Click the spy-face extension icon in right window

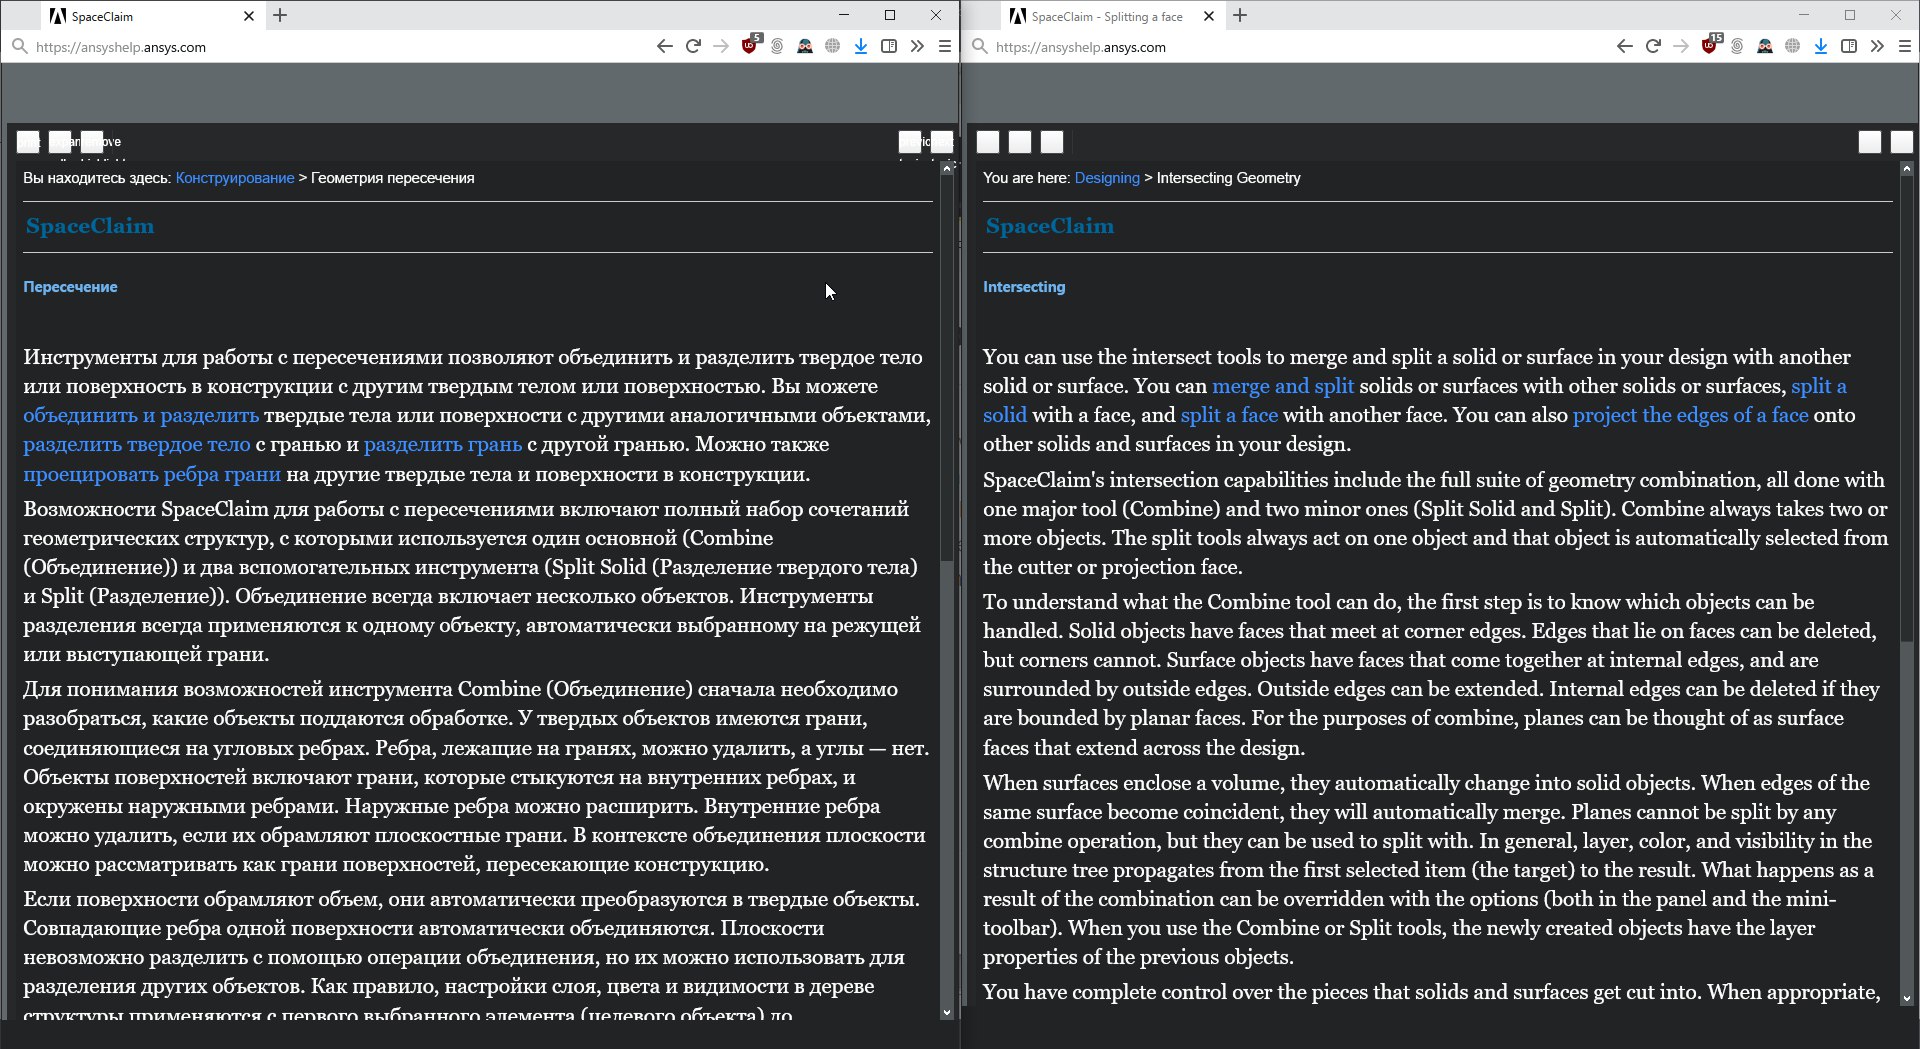tap(1765, 46)
